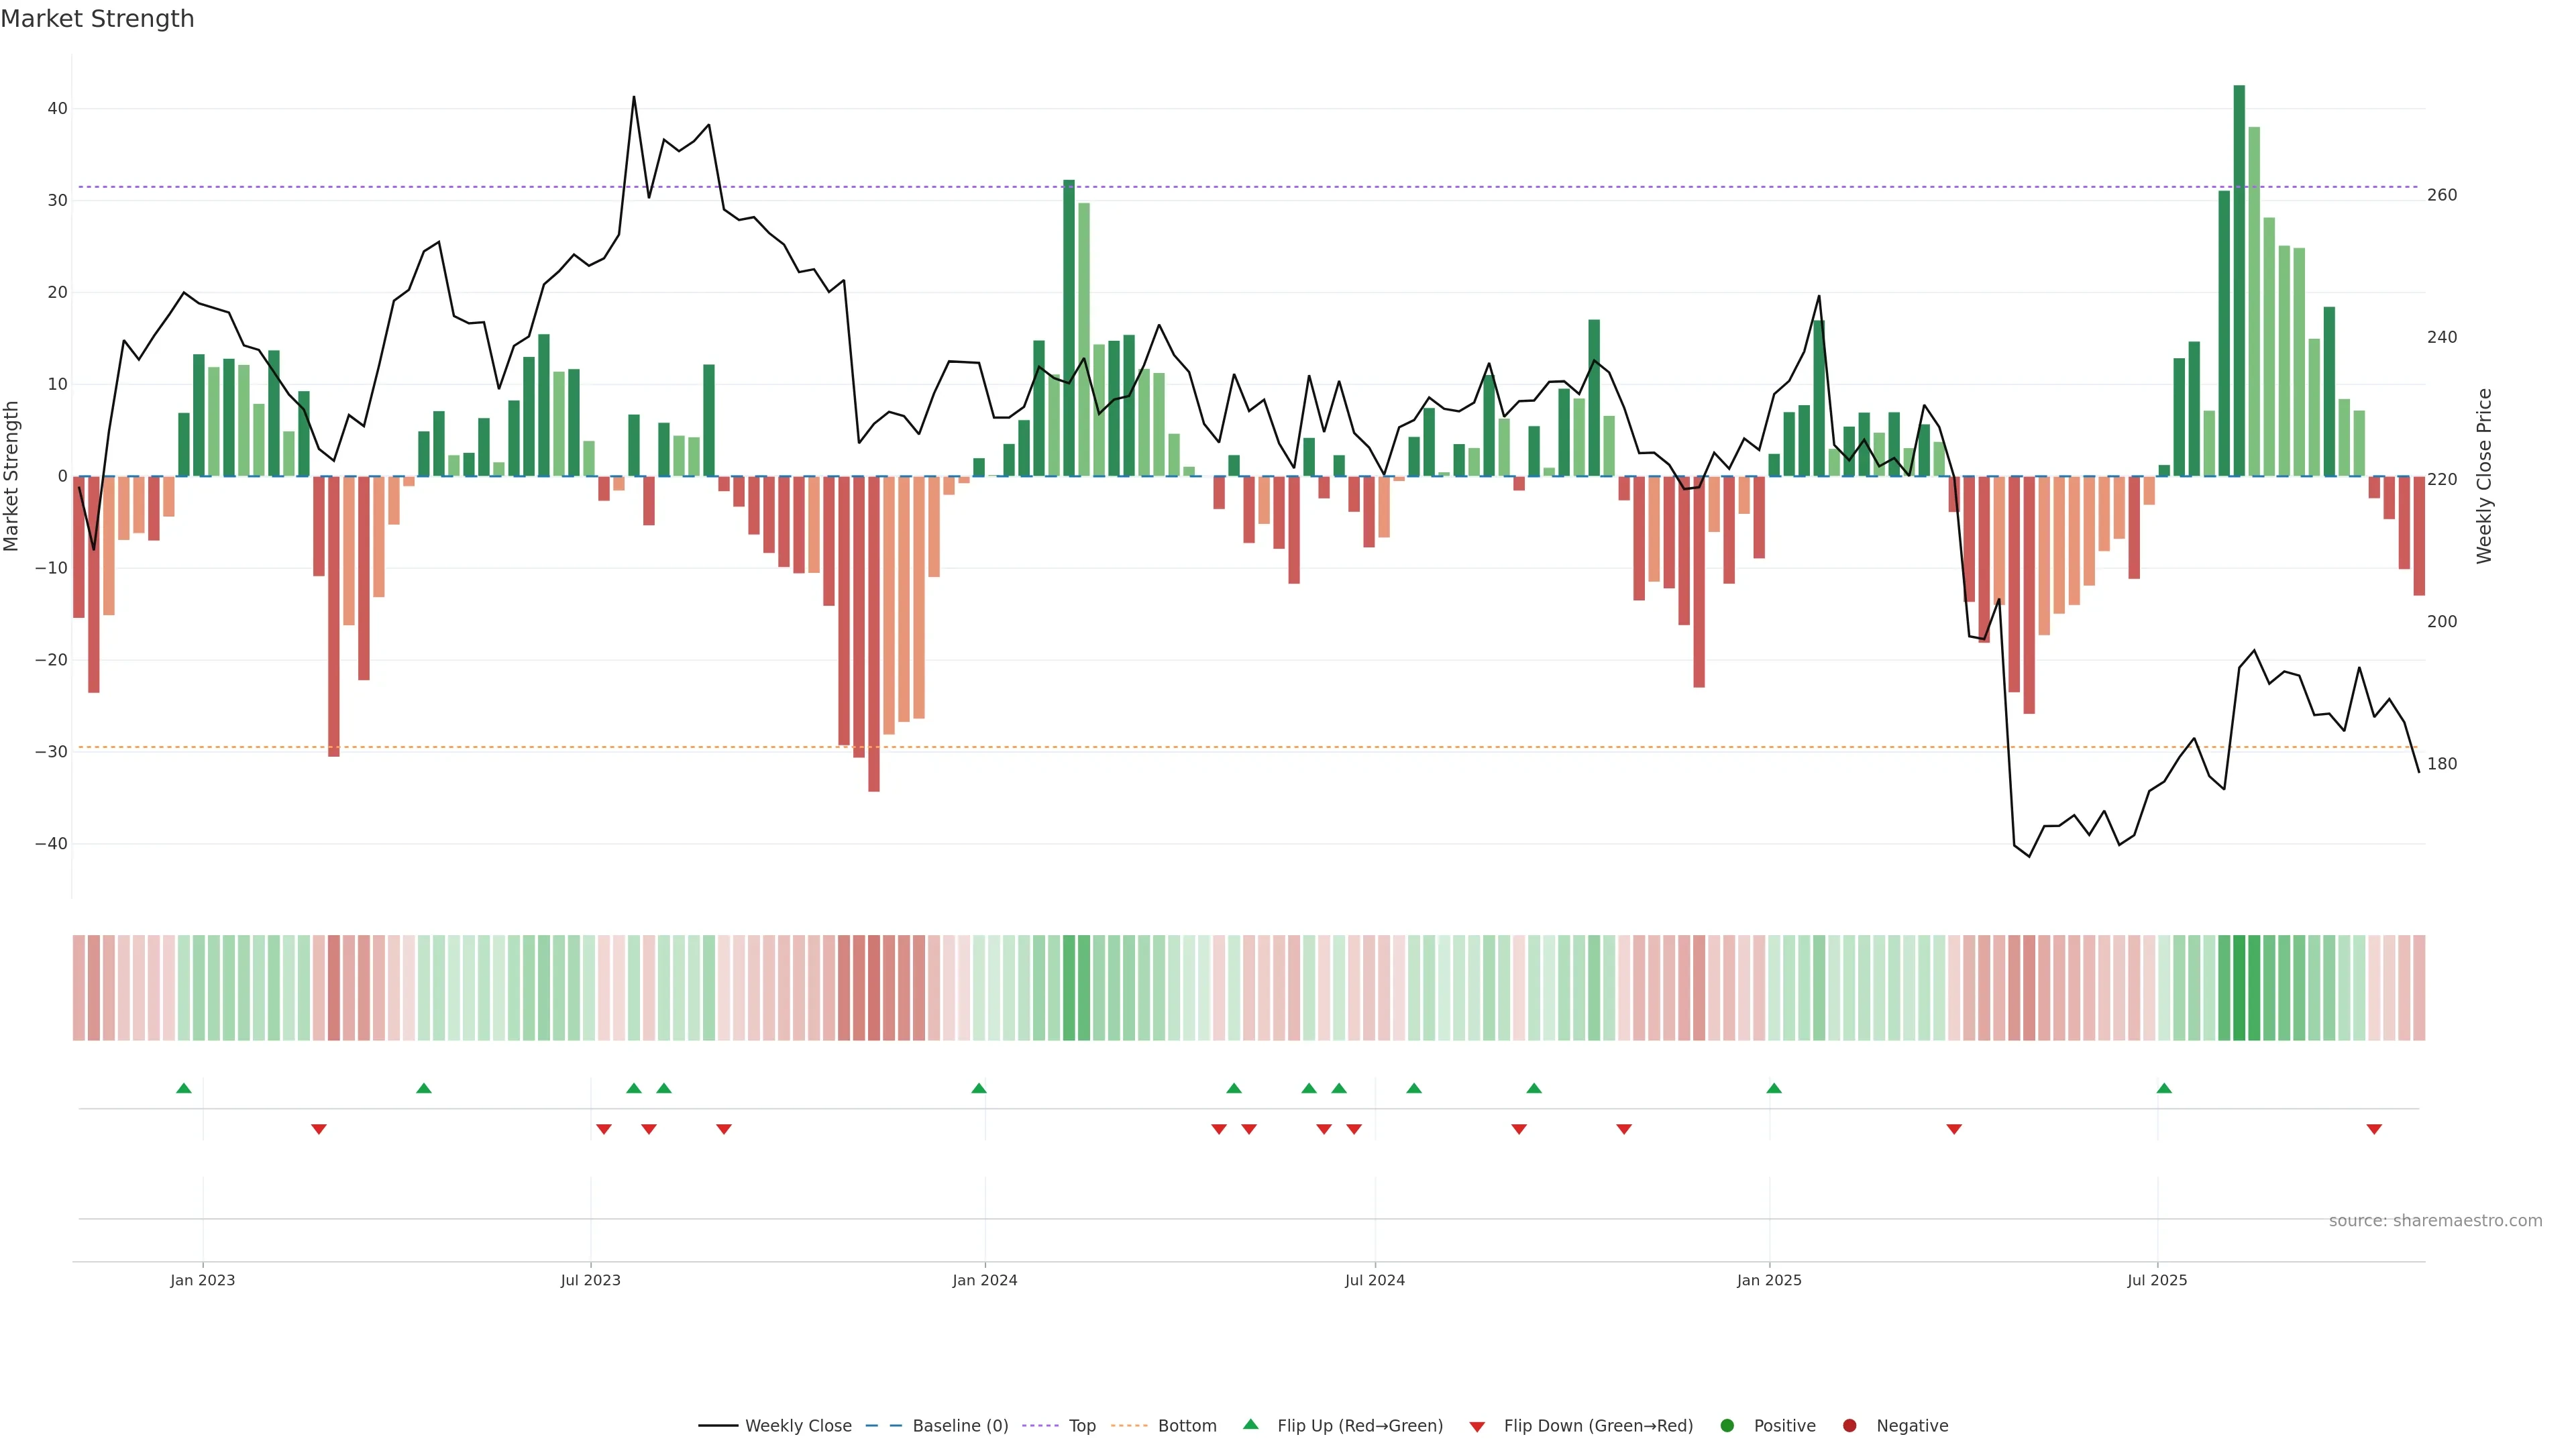This screenshot has width=2576, height=1449.
Task: Click the source: sharemaestro.com text
Action: [x=2435, y=1221]
